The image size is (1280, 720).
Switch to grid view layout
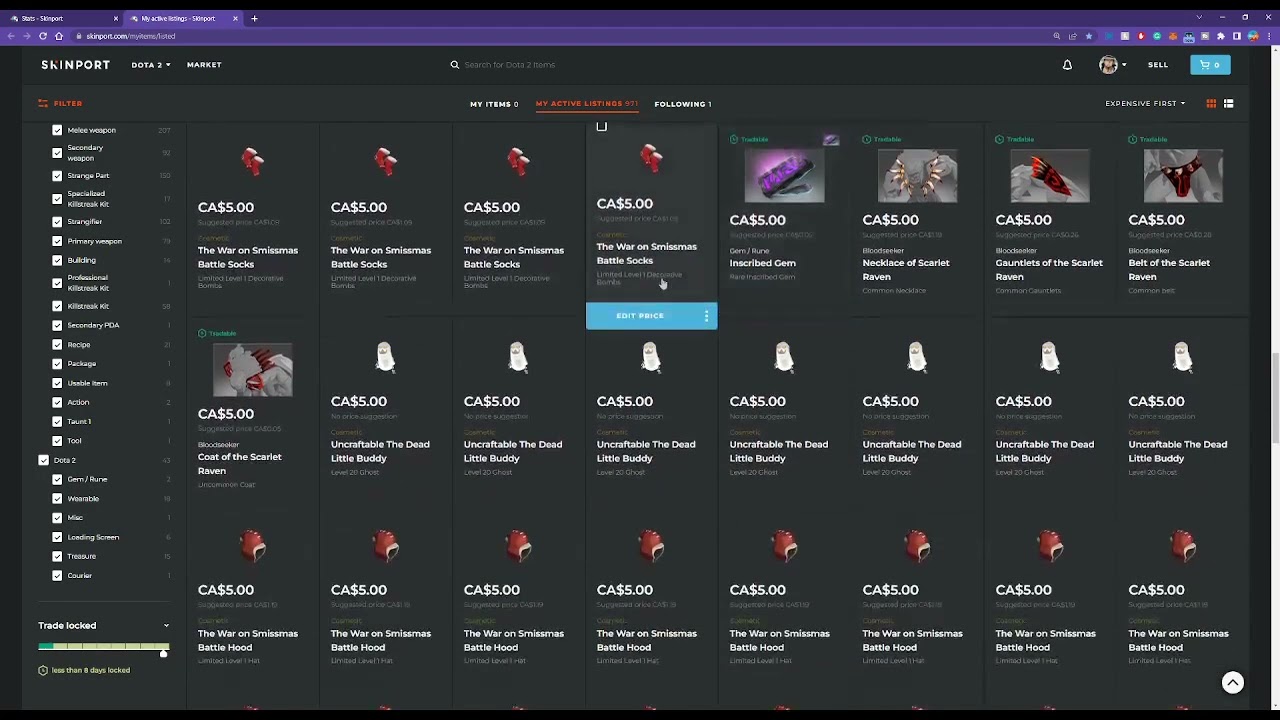click(1211, 104)
